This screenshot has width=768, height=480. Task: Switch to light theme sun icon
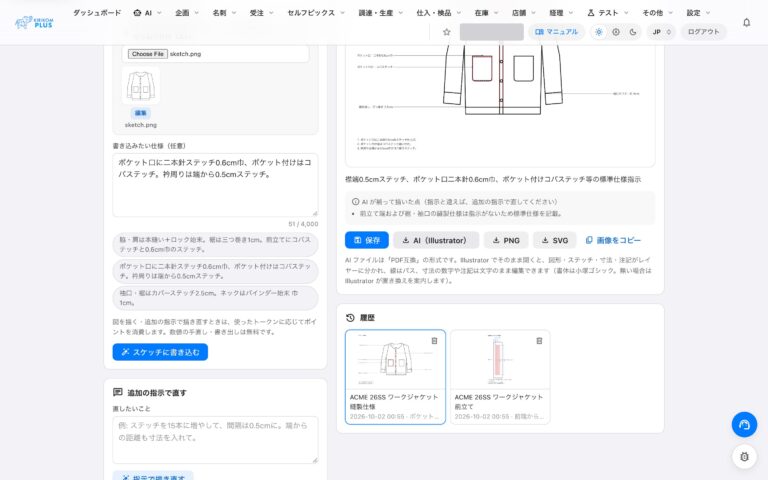(x=599, y=32)
